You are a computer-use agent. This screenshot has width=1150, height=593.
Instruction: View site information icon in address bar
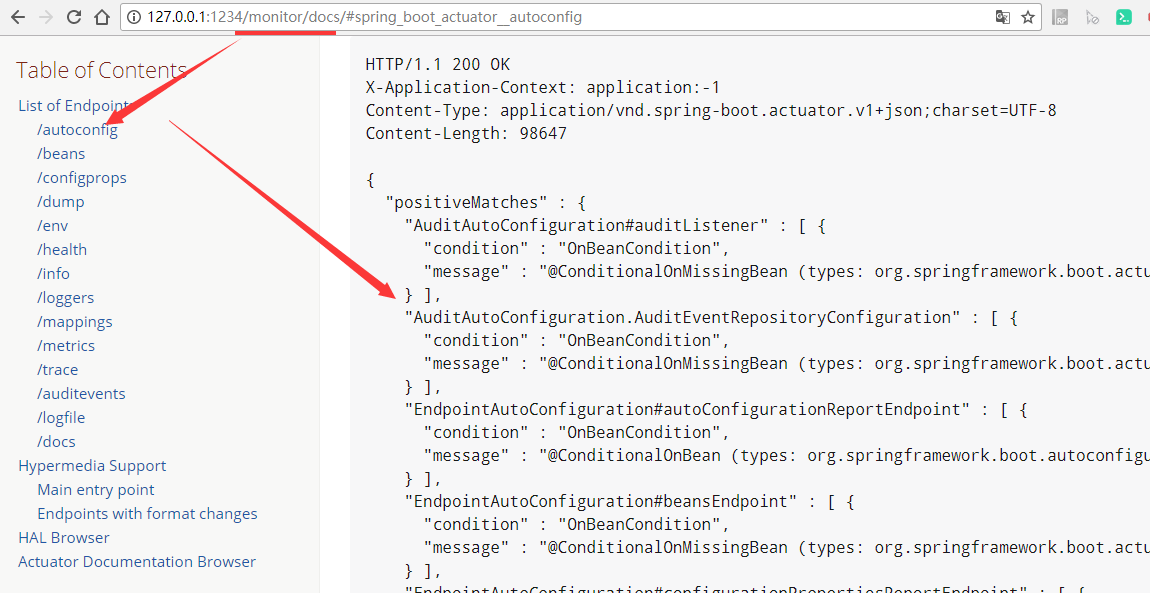click(134, 17)
